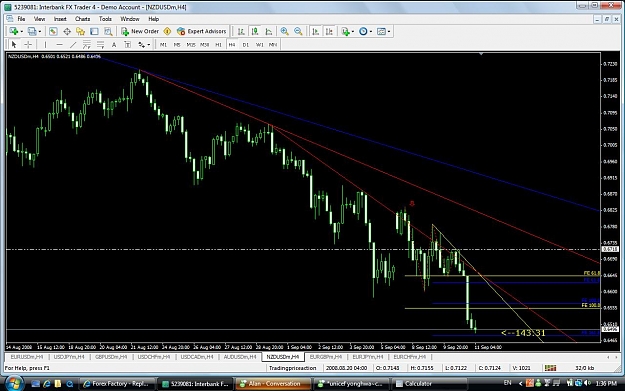Screen dimensions: 625x391
Task: Click the New Chart icon
Action: click(13, 31)
